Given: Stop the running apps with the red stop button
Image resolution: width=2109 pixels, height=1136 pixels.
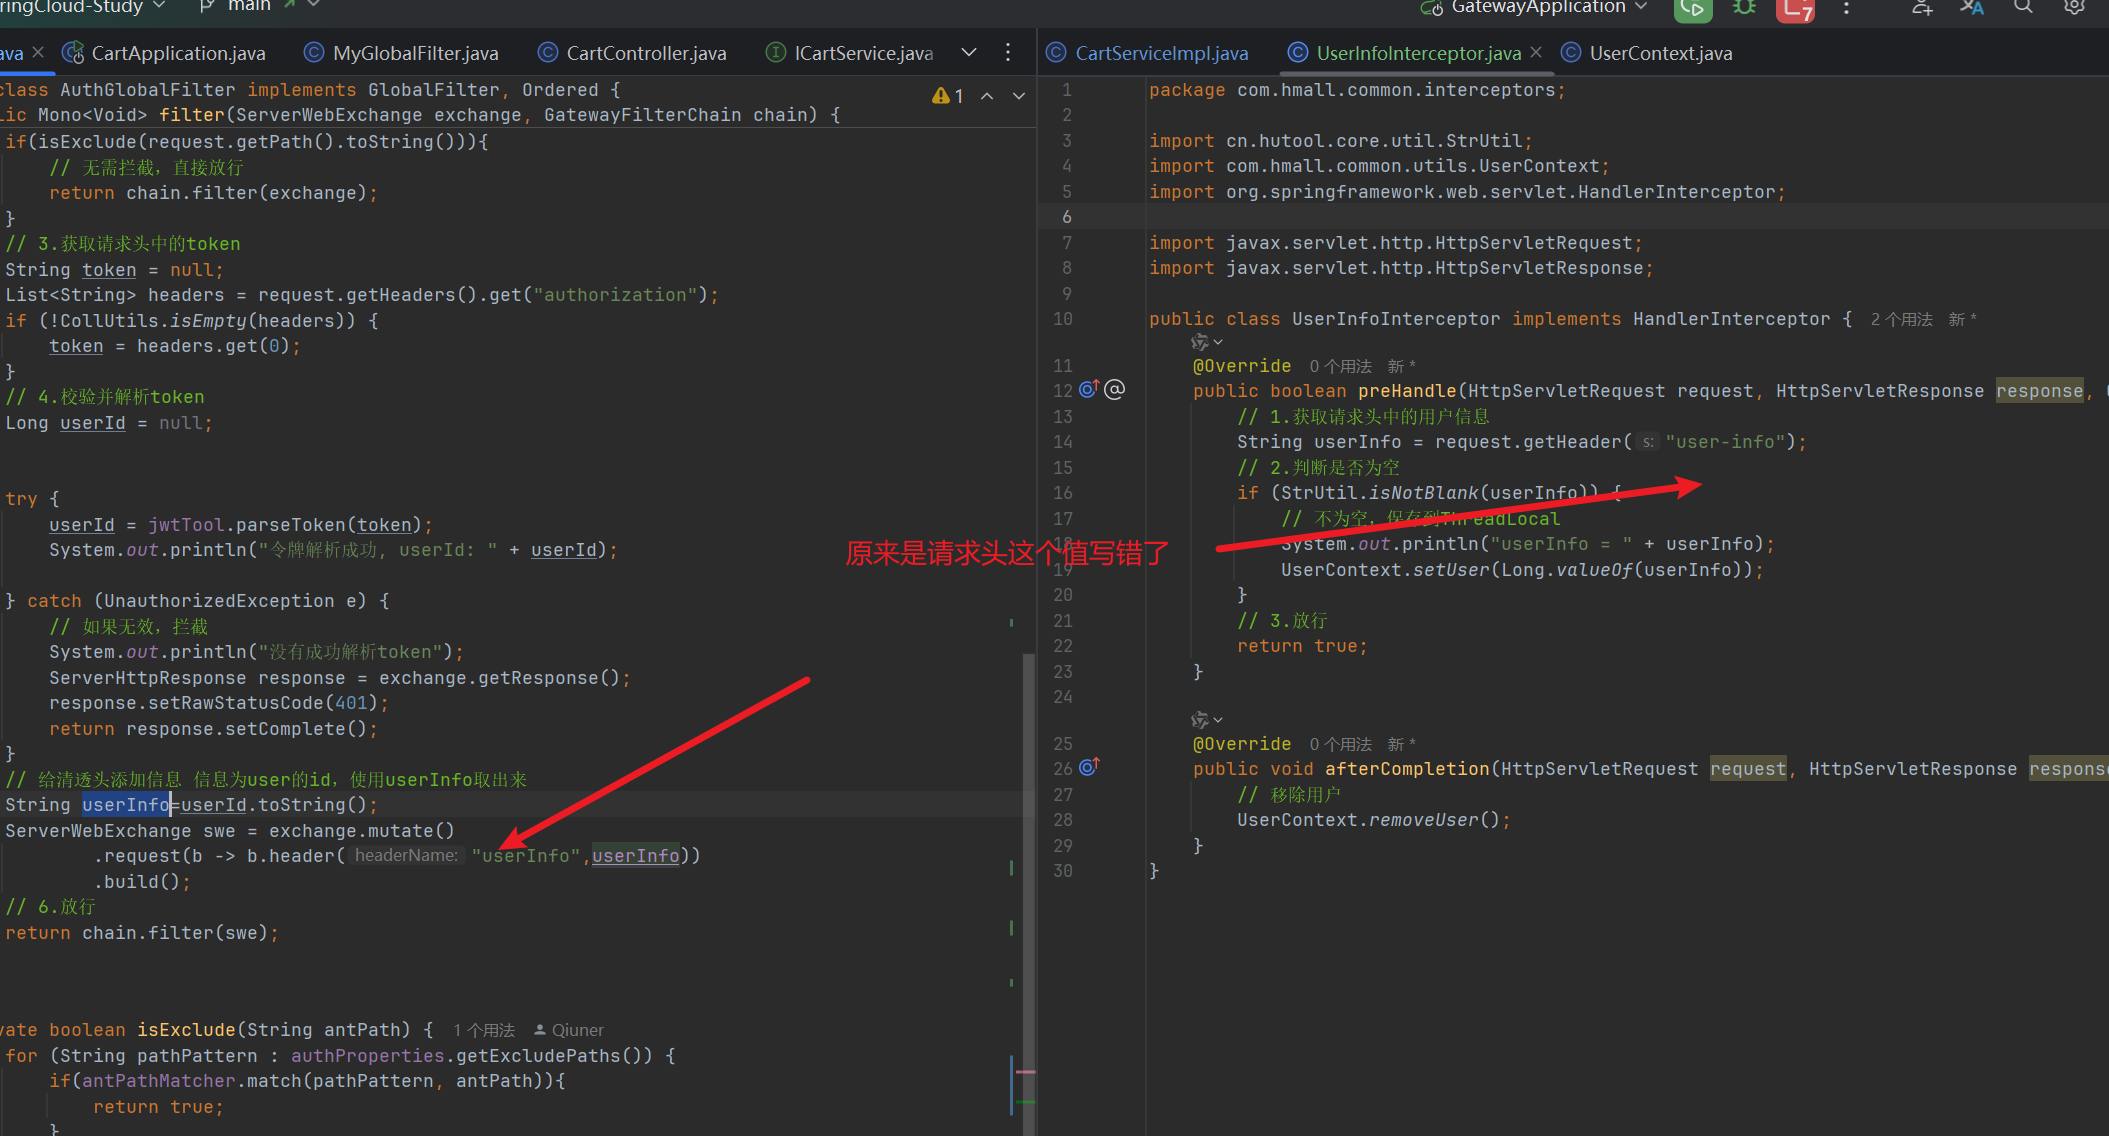Looking at the screenshot, I should [x=1796, y=9].
